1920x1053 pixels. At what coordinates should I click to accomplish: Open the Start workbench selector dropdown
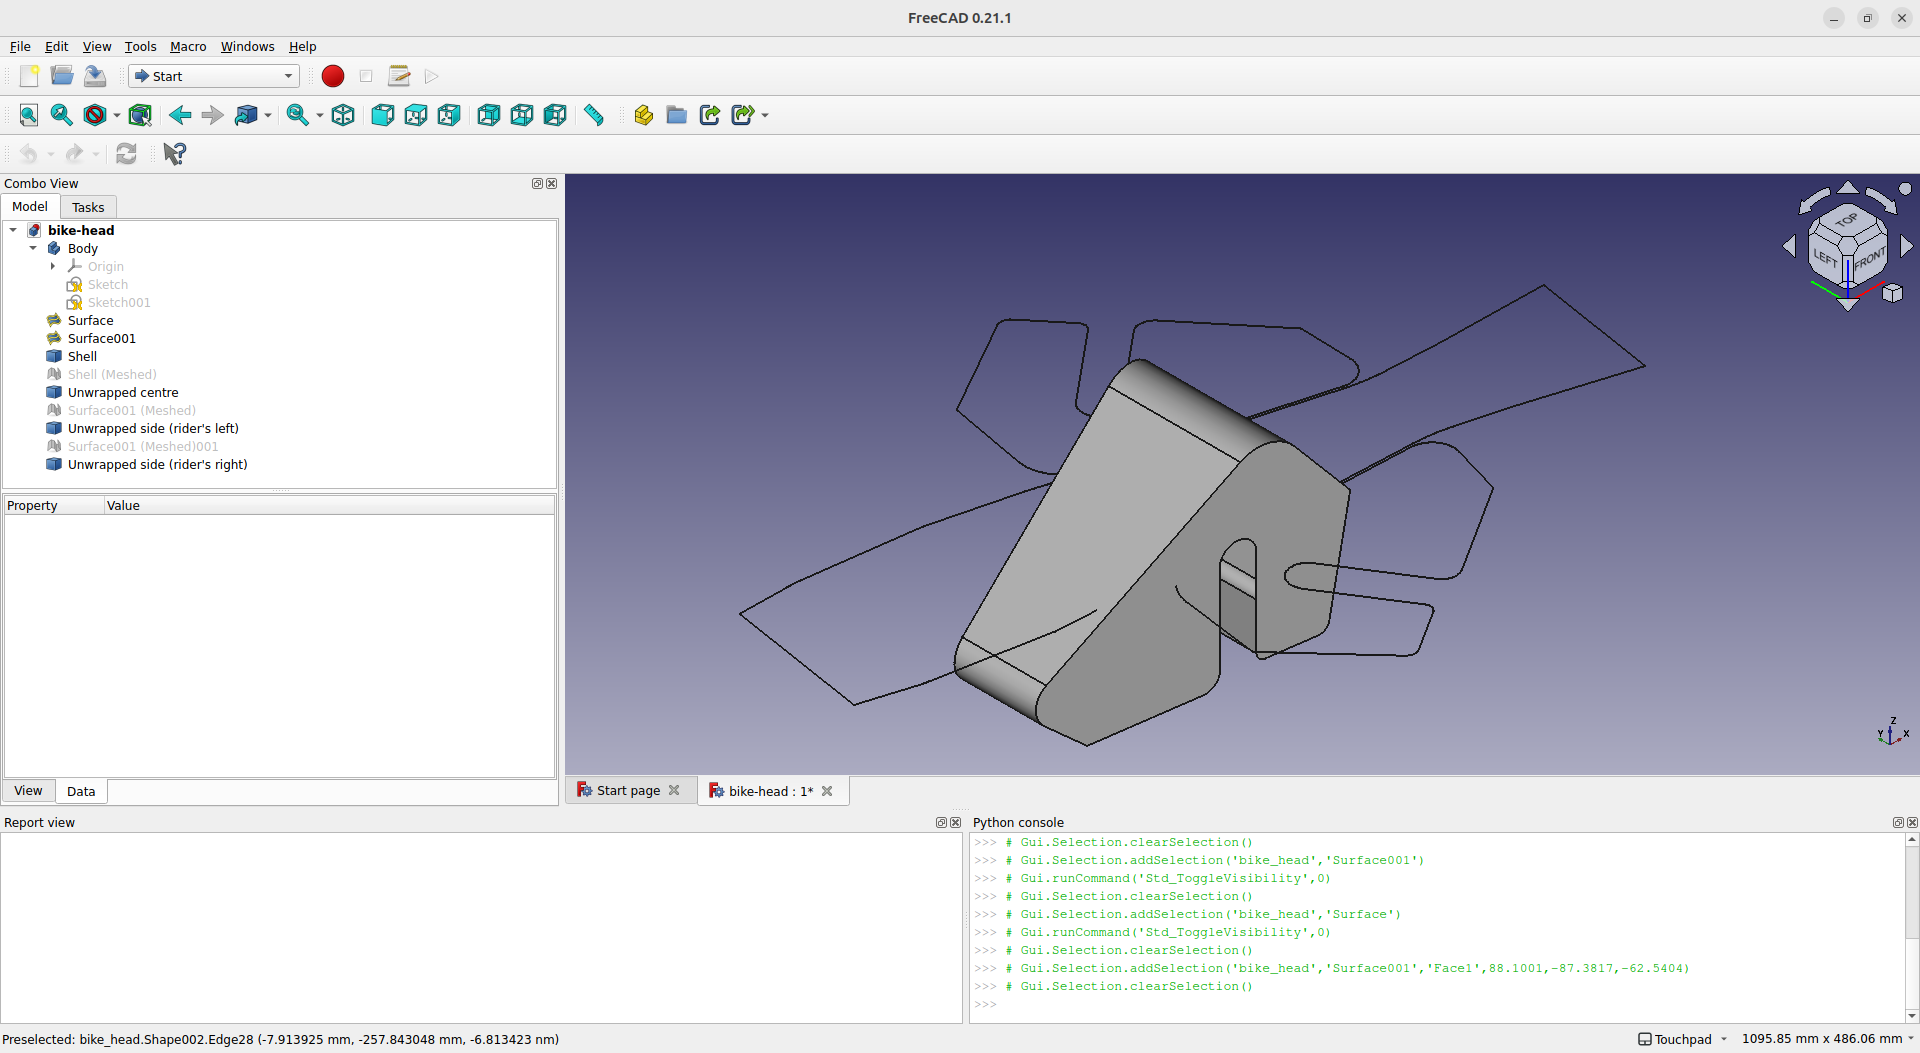pos(214,76)
